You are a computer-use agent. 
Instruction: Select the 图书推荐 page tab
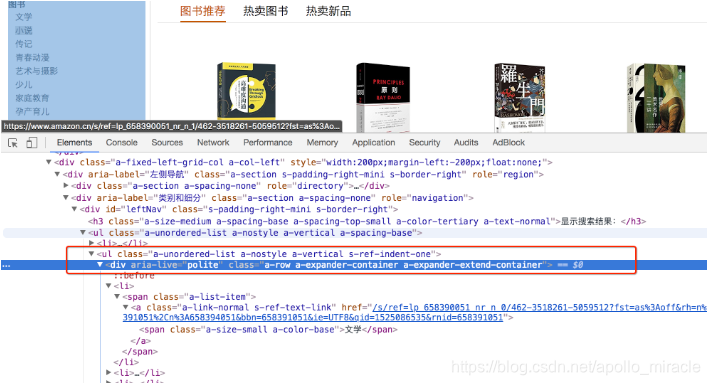tap(202, 11)
